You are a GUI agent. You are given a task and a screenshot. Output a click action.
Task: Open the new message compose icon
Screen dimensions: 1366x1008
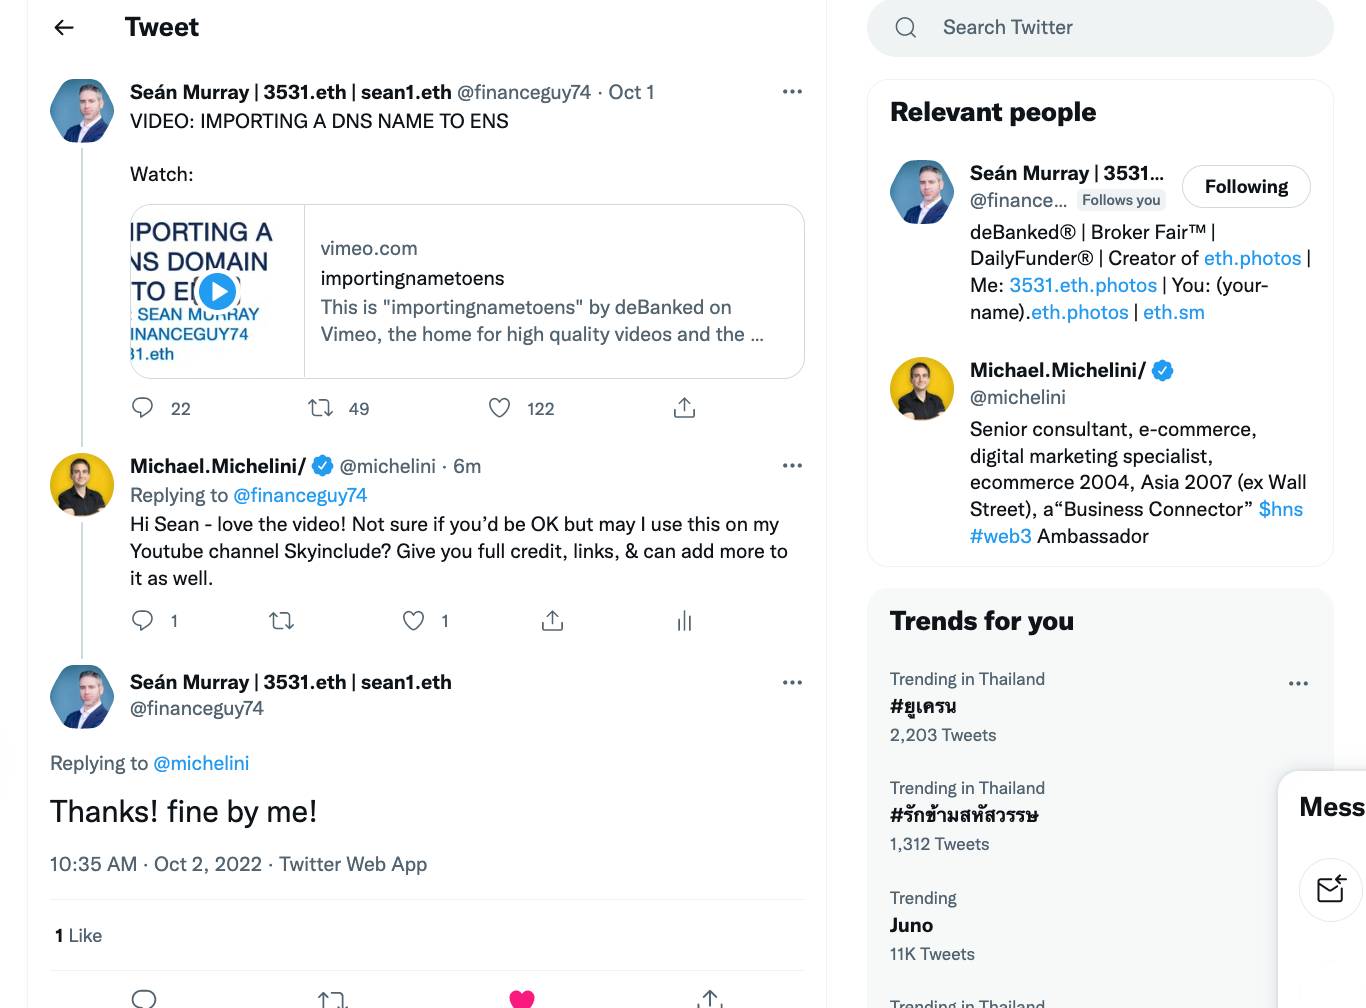coord(1330,888)
